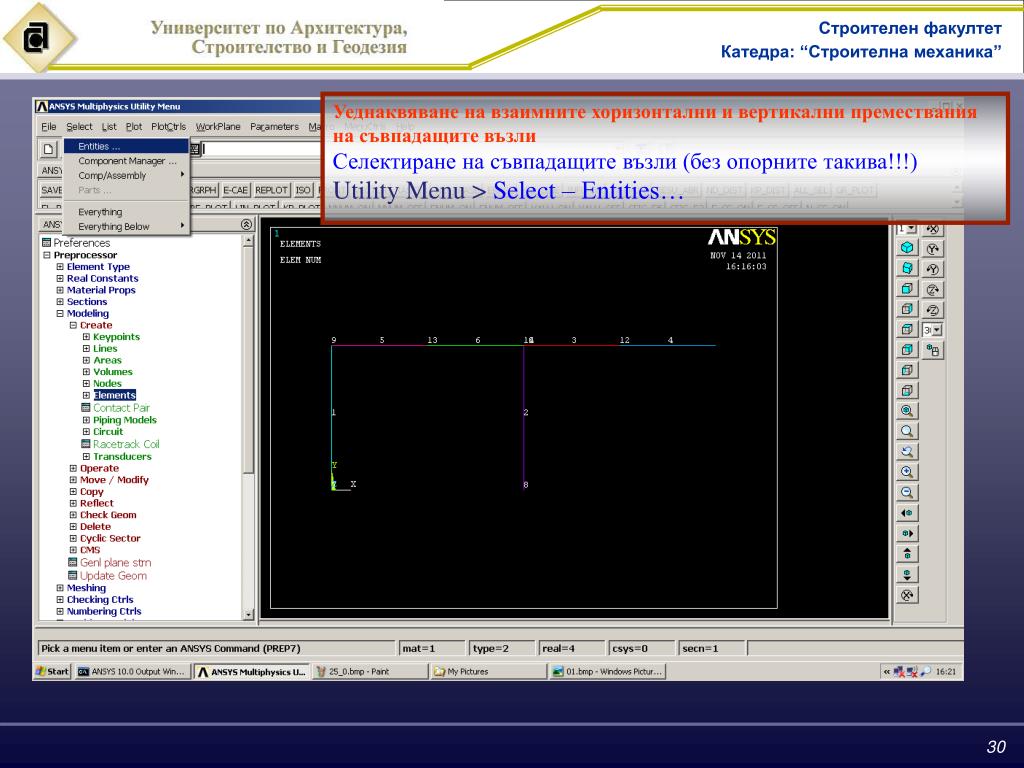This screenshot has height=768, width=1024.
Task: Click the pan model left arrow icon
Action: coord(907,513)
